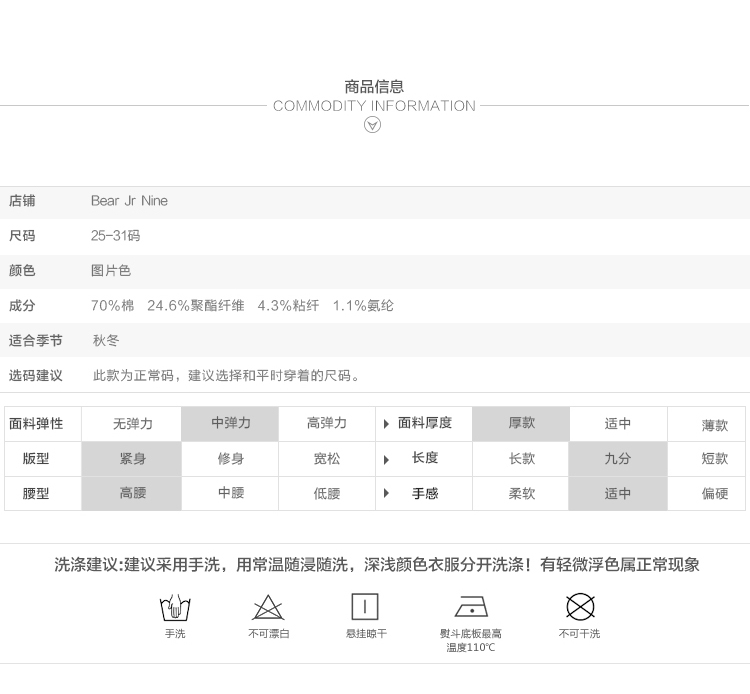Viewport: 750px width, 694px height.
Task: Choose the 厚款 thickness cell
Action: tap(521, 424)
